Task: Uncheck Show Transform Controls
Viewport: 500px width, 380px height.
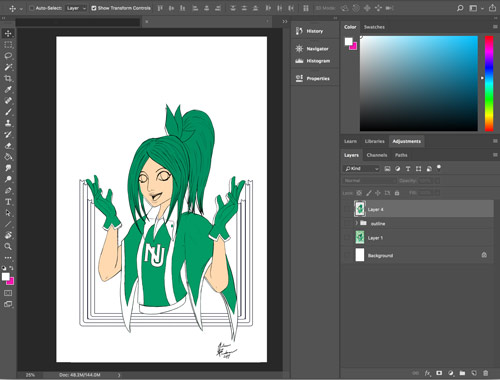Action: [94, 8]
